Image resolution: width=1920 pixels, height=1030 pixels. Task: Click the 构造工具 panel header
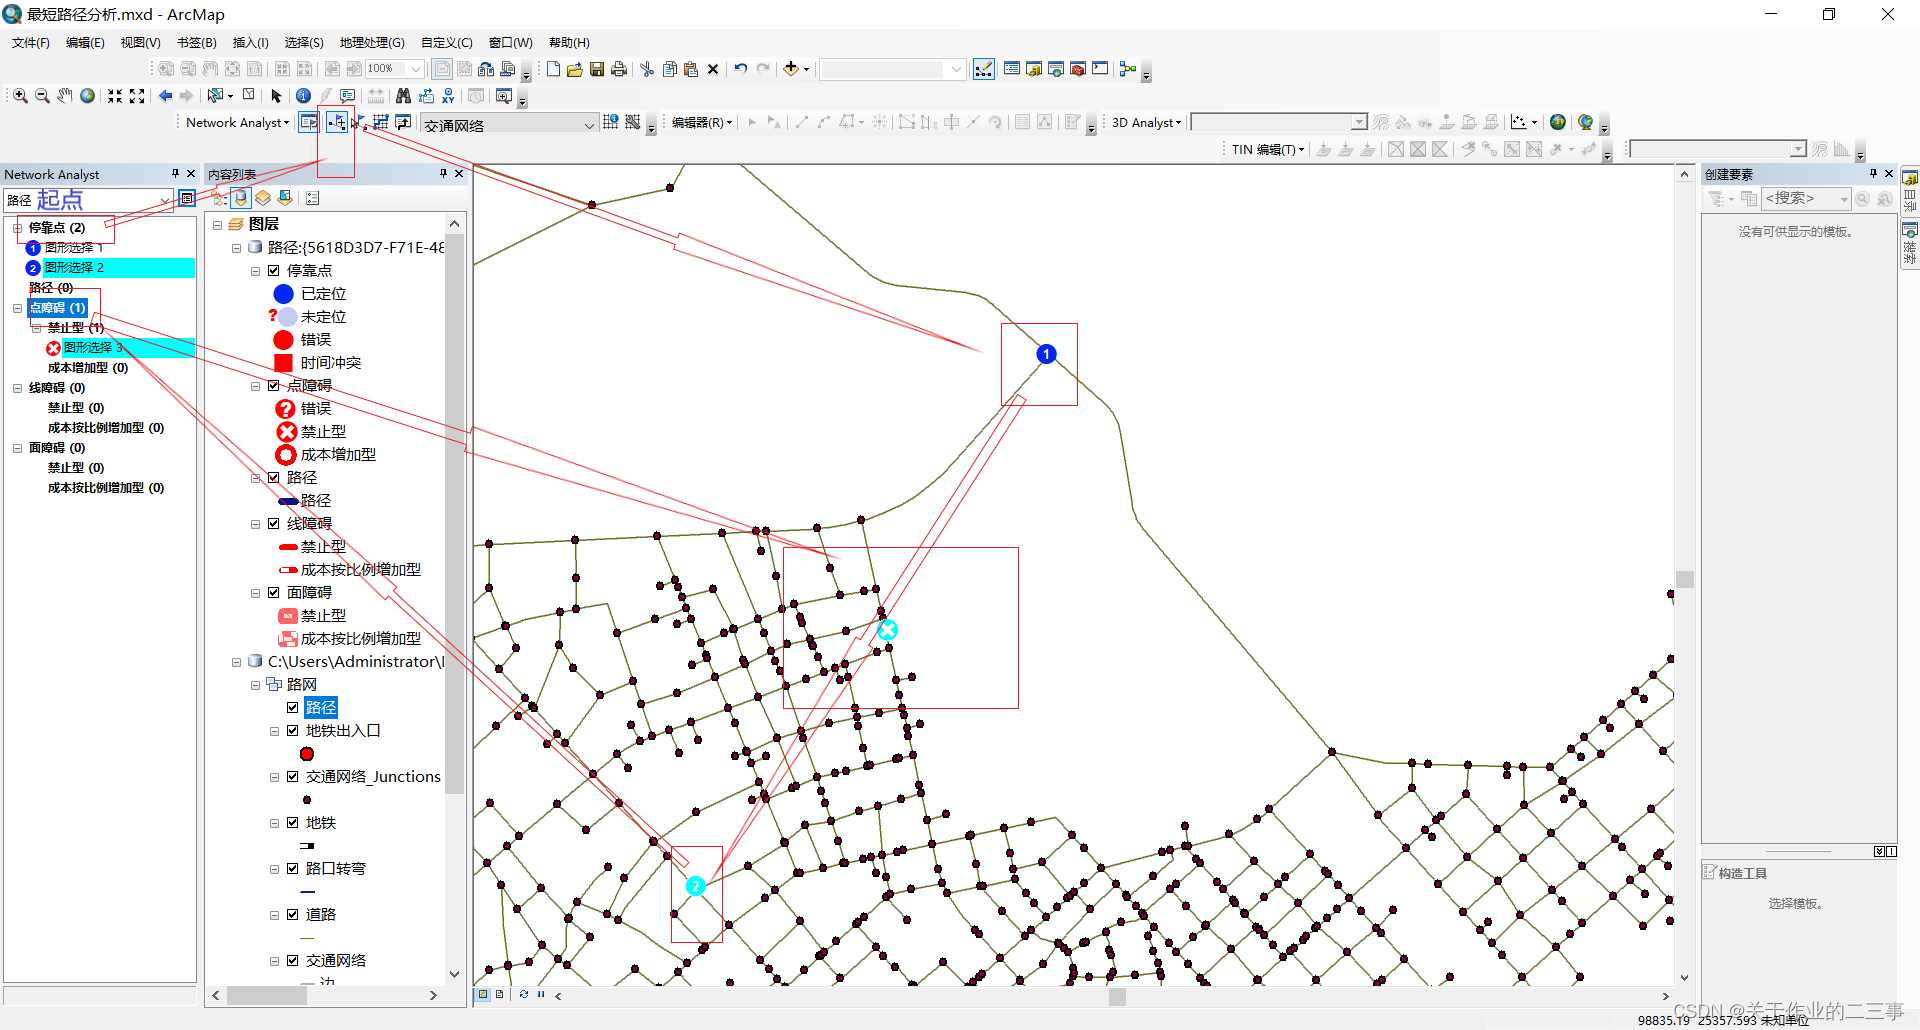coord(1742,873)
